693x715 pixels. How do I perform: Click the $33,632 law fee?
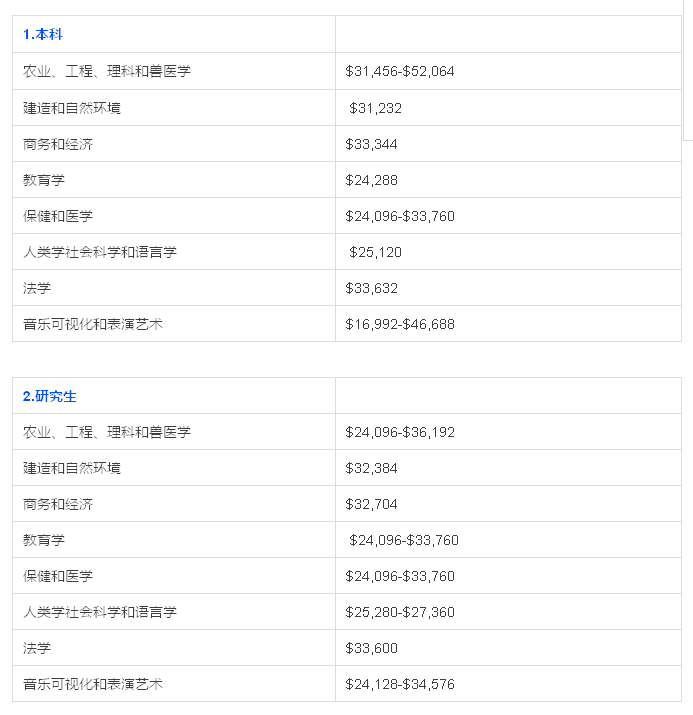point(371,288)
